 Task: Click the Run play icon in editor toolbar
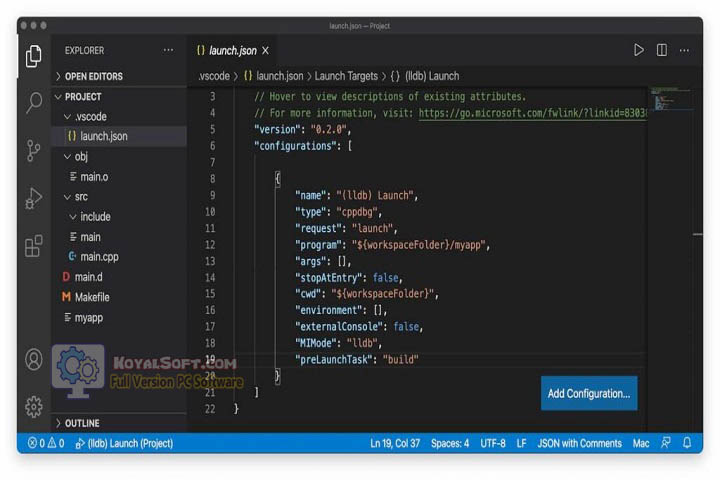click(x=638, y=50)
